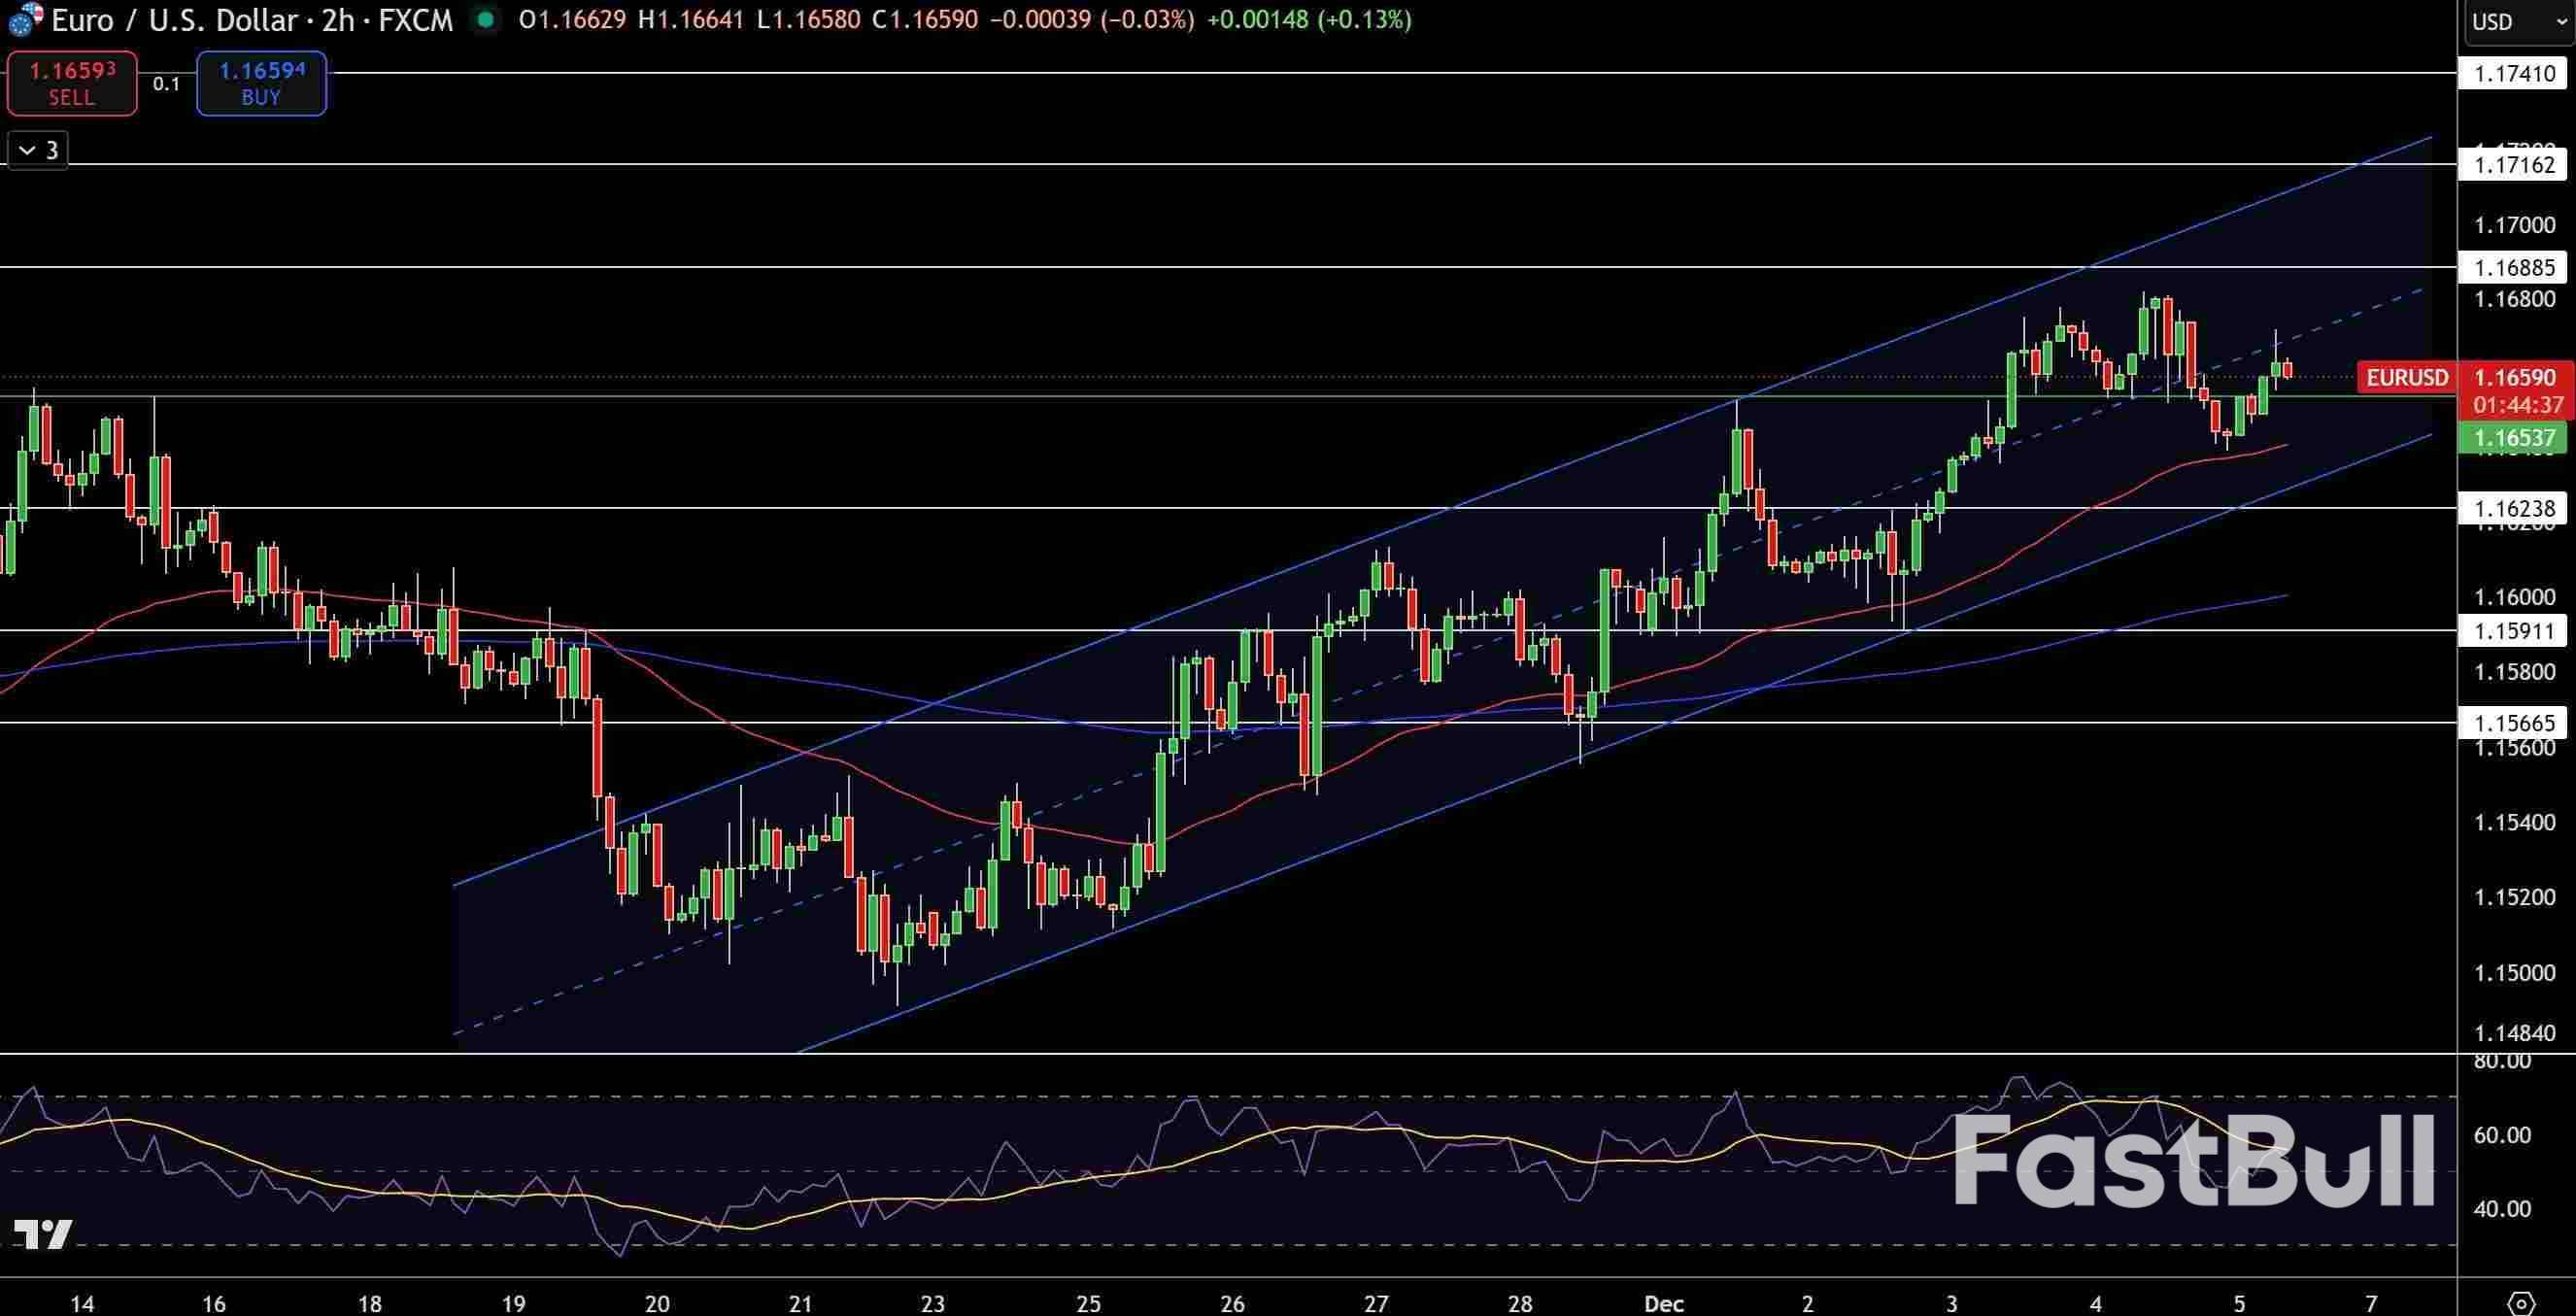This screenshot has width=2576, height=1316.
Task: Click the Dec marker on the time axis
Action: click(1664, 1303)
